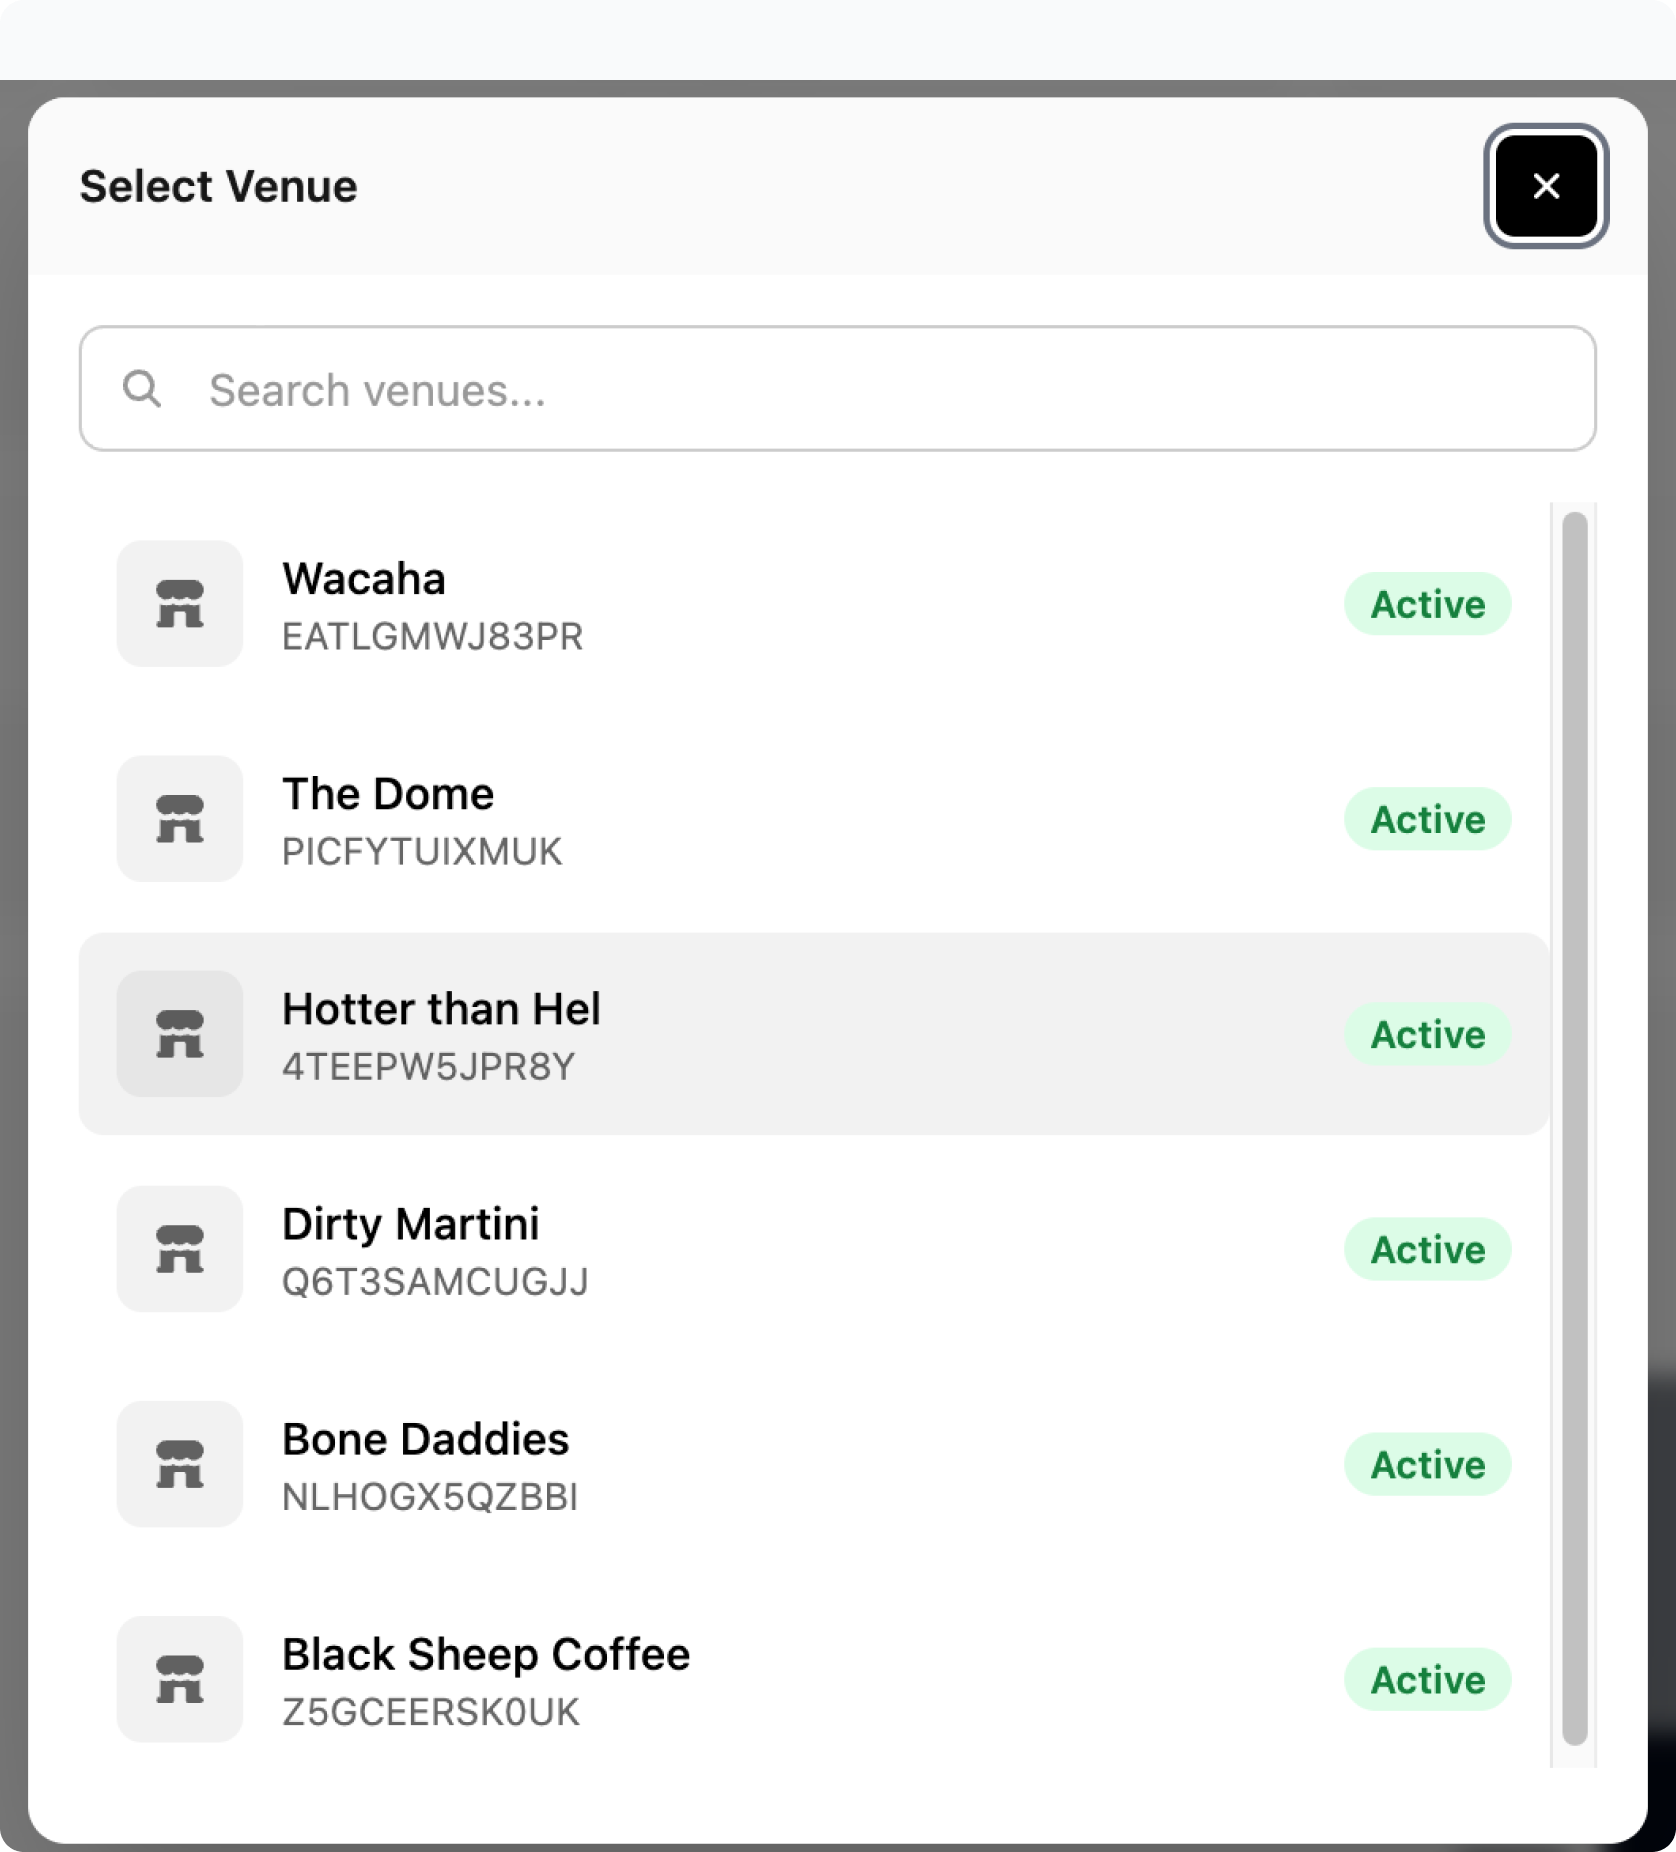The height and width of the screenshot is (1852, 1676).
Task: Click the magnifying glass search icon
Action: pos(142,389)
